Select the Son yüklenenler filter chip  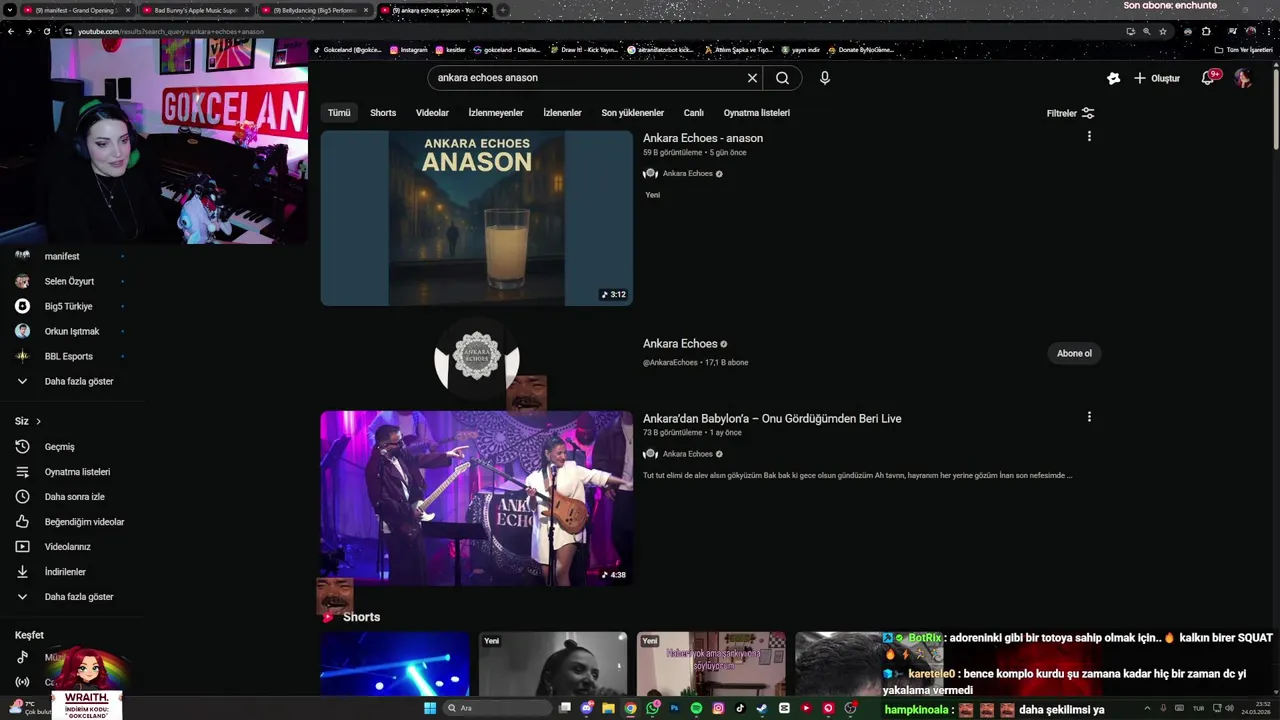[x=632, y=113]
